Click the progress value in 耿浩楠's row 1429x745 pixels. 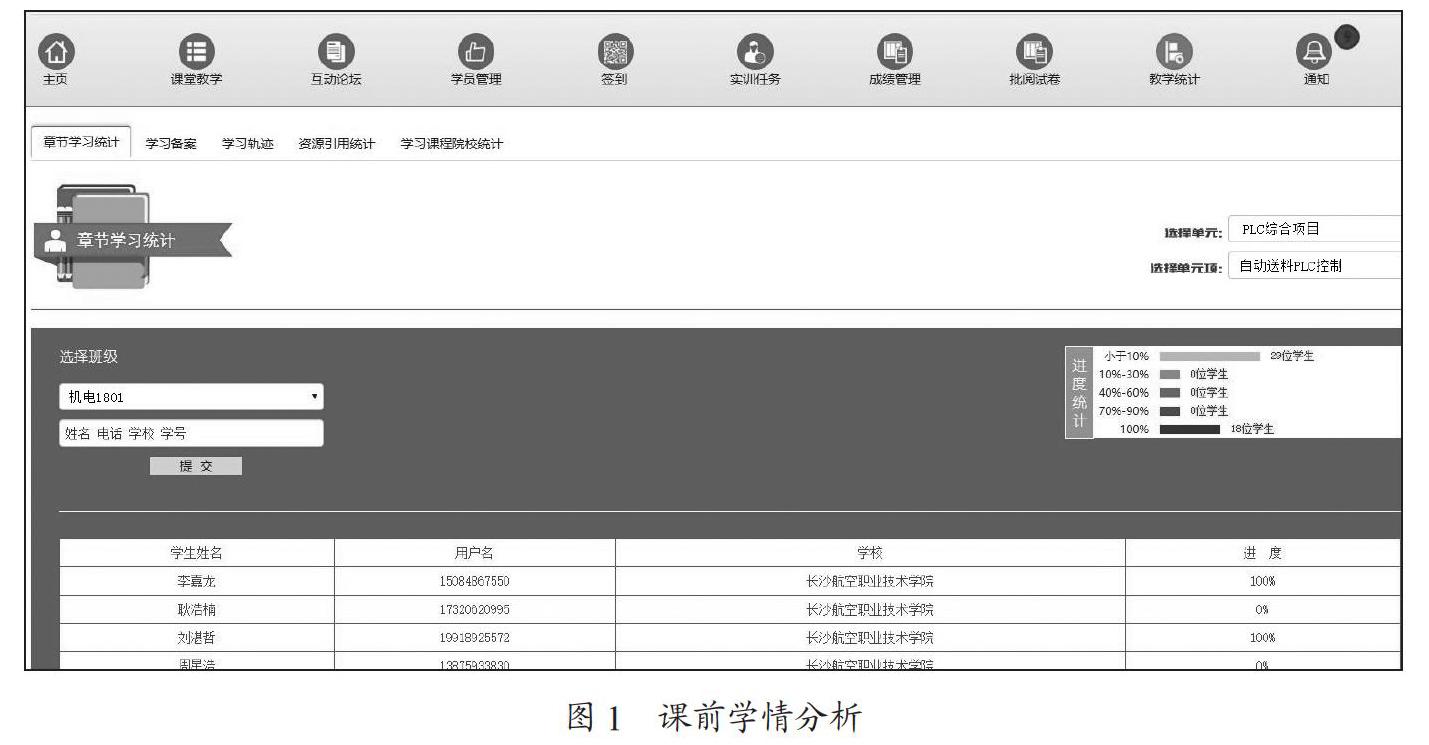pos(1263,609)
